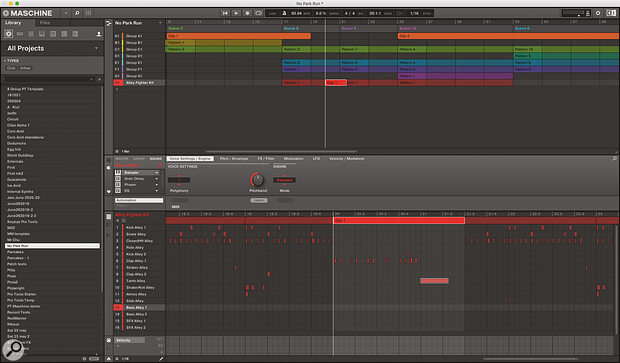
Task: Open the EQ plug-in slot dropdown
Action: pos(157,191)
